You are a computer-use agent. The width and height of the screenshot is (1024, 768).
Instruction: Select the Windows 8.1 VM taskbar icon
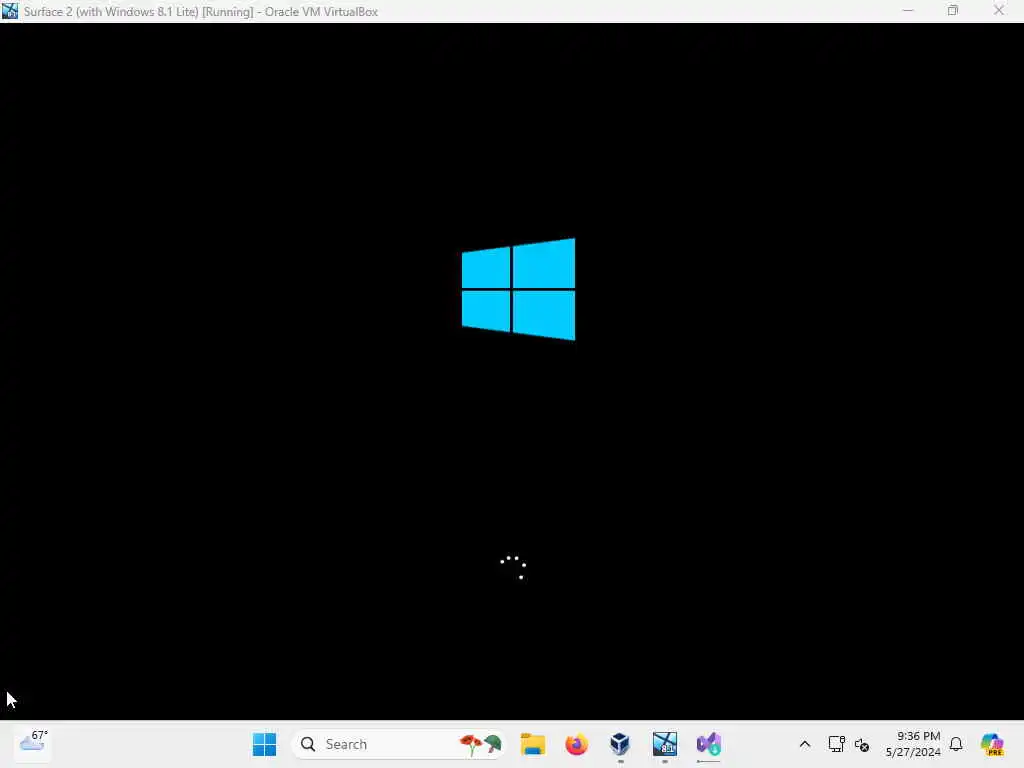click(x=664, y=744)
